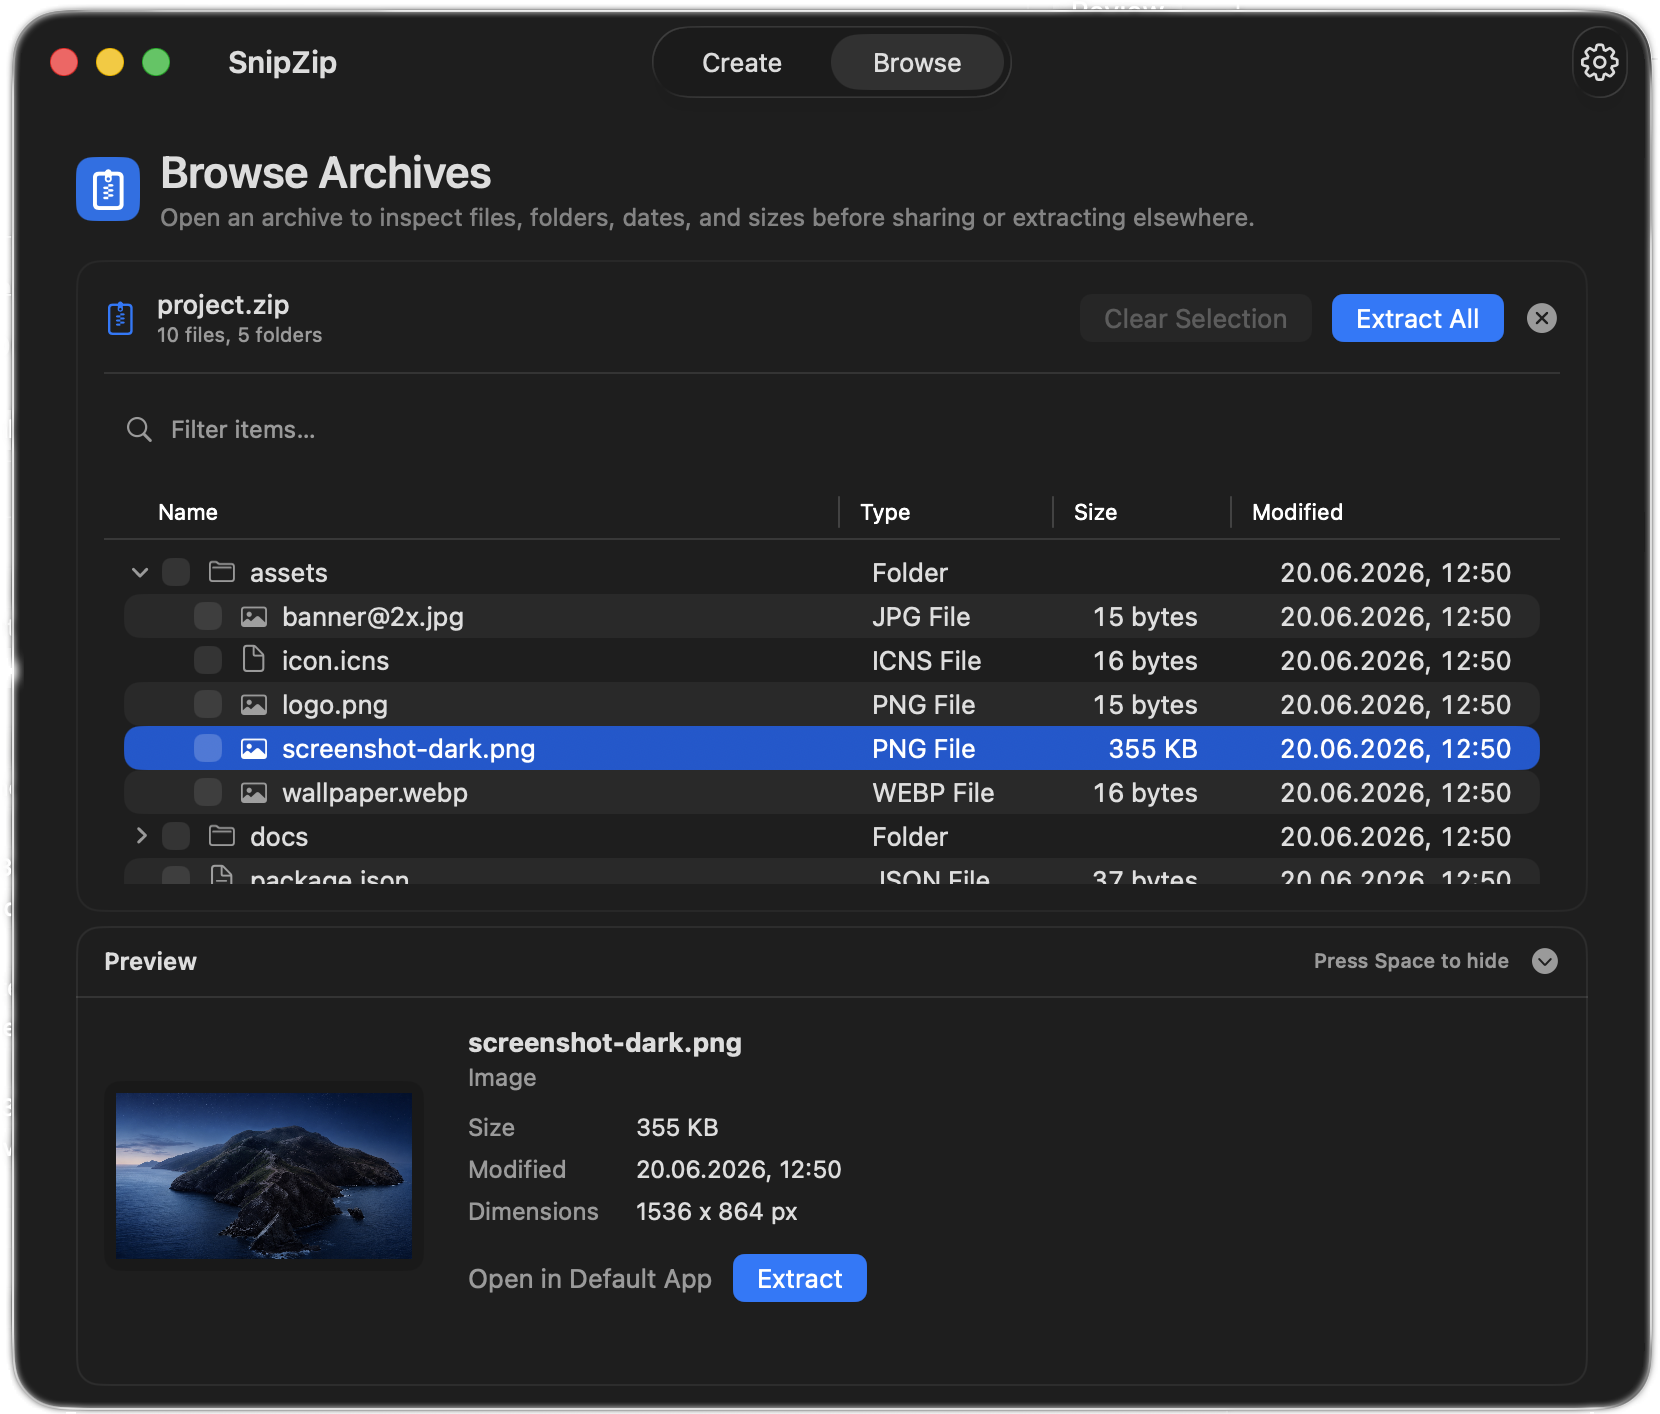This screenshot has height=1414, width=1660.
Task: Click the icon.icns document icon
Action: click(x=254, y=660)
